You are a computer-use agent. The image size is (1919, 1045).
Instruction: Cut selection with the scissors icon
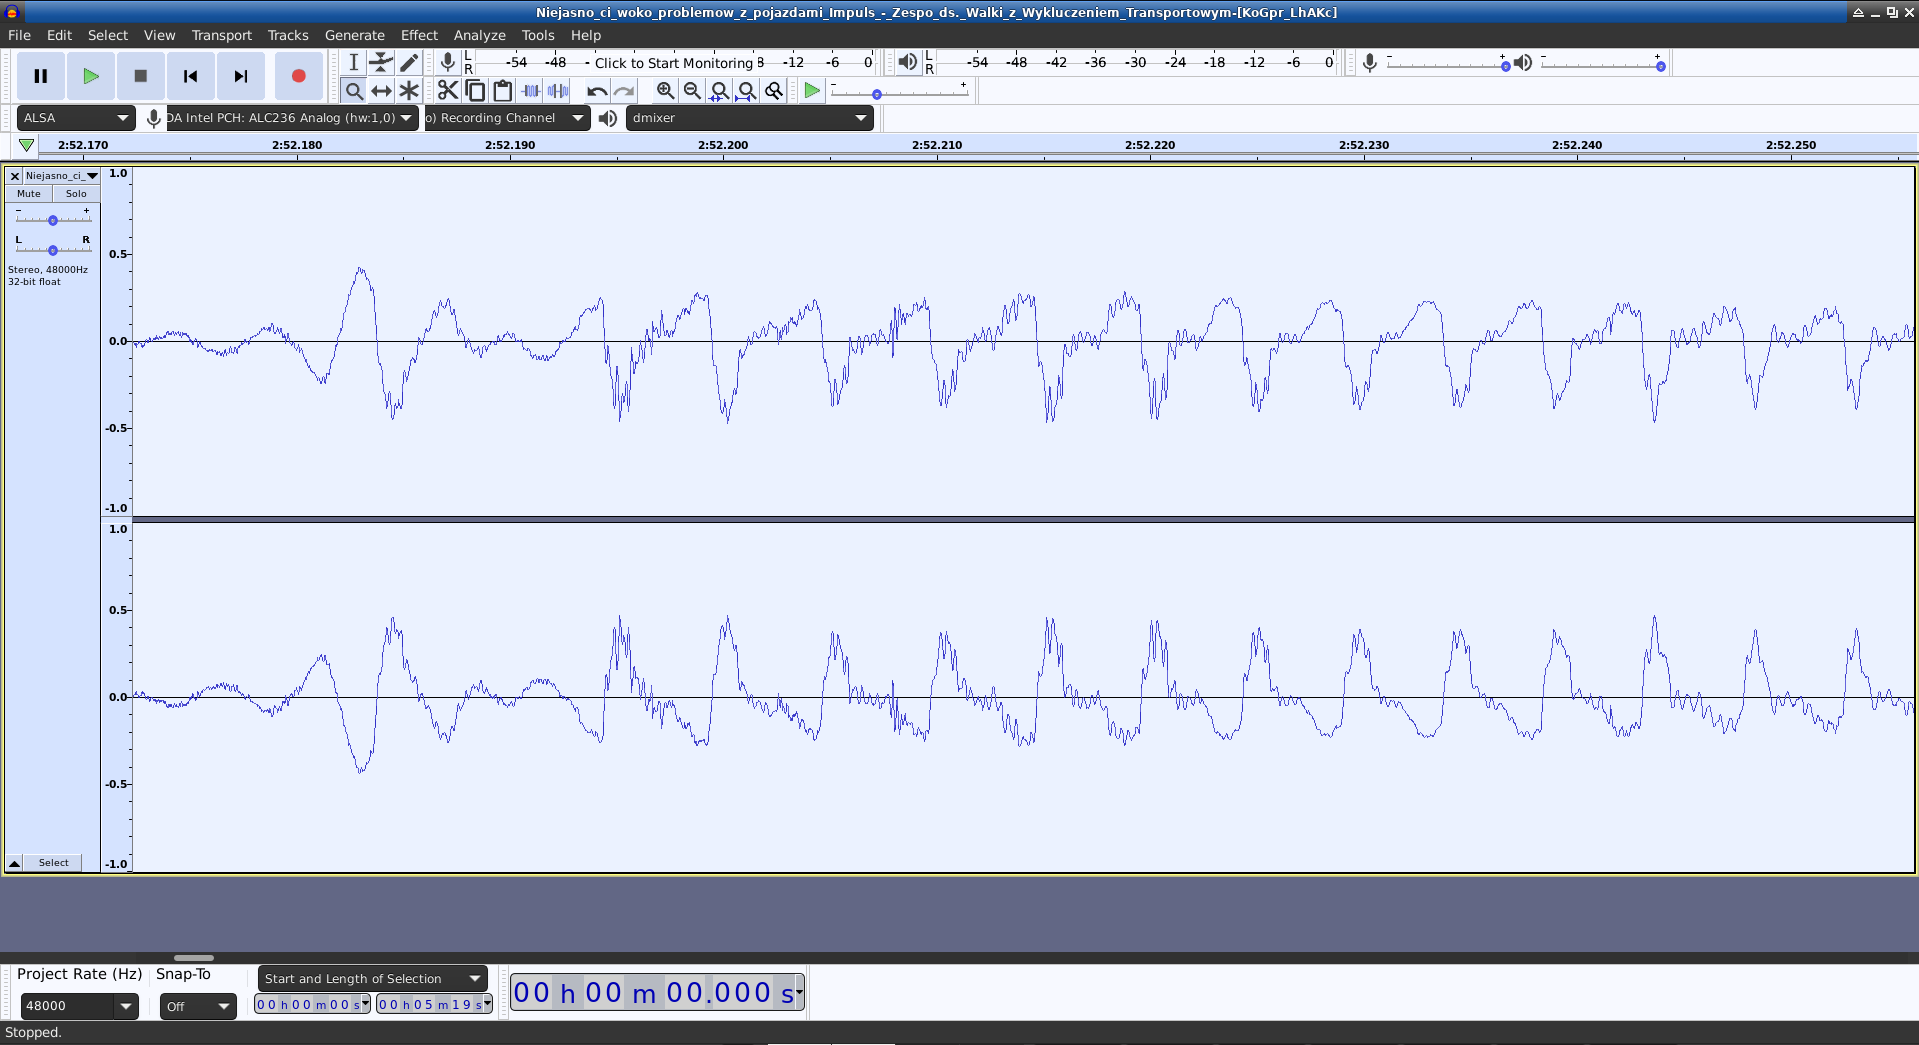[x=448, y=91]
